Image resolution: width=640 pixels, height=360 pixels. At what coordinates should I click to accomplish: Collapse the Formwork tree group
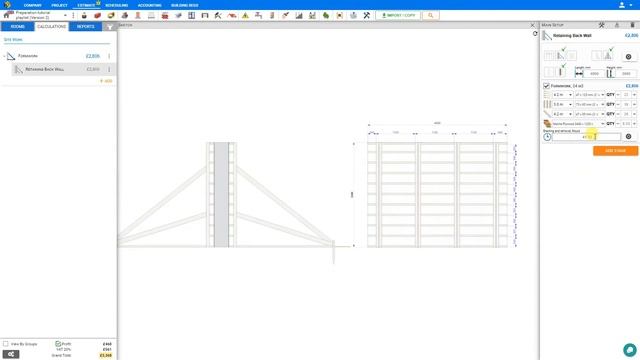[x=4, y=56]
